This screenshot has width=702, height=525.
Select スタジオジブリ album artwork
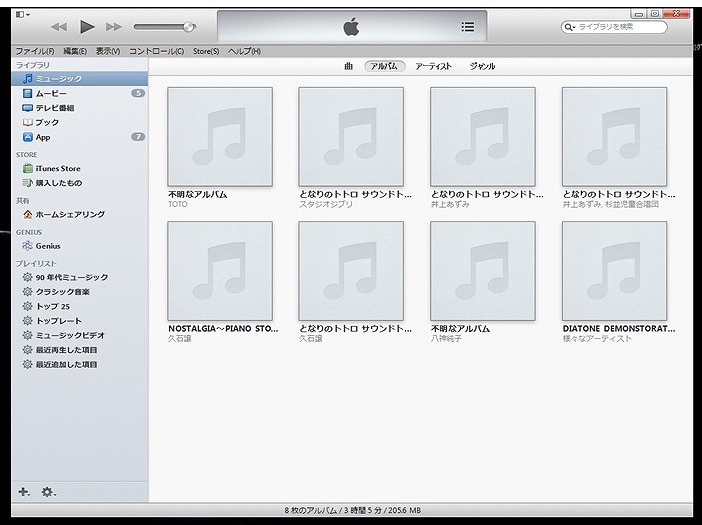pos(351,137)
